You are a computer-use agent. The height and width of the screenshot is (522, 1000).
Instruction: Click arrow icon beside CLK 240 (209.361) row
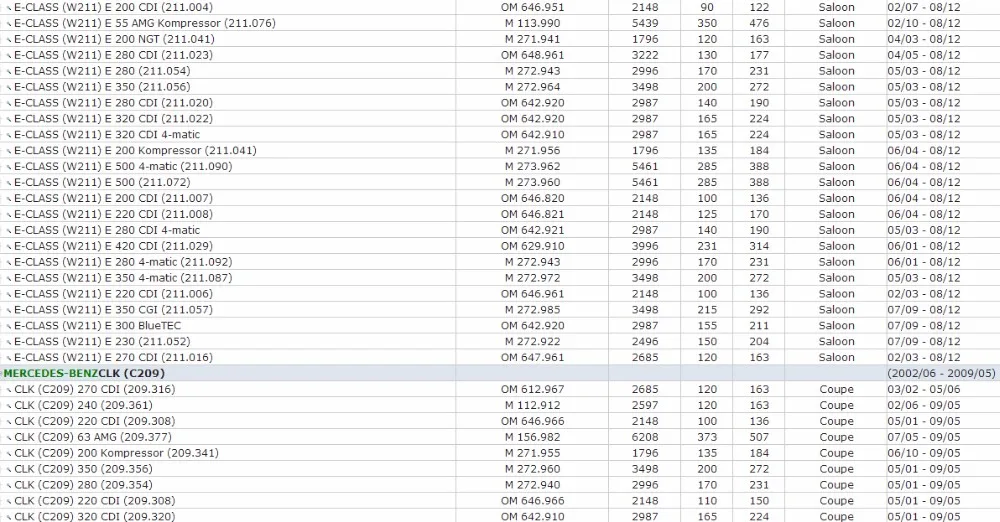[x=9, y=406]
